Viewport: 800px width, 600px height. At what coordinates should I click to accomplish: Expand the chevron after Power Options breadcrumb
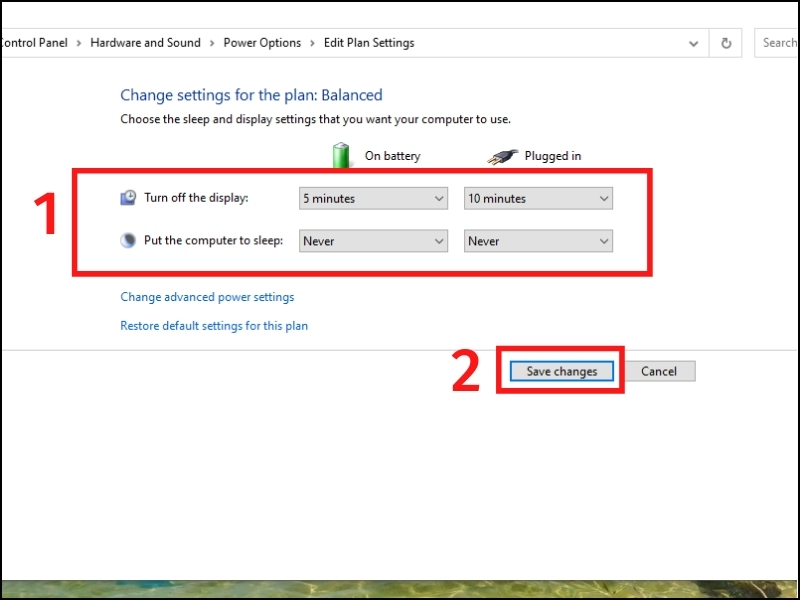(x=312, y=43)
